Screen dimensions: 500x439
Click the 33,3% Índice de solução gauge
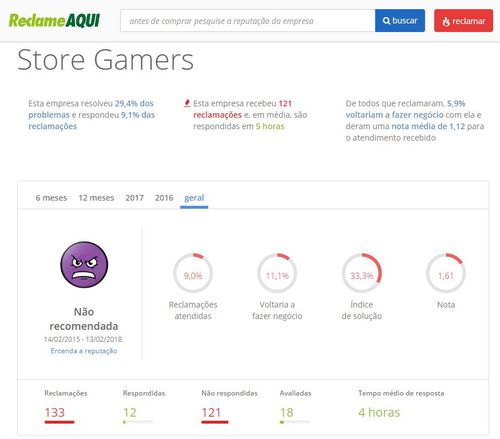click(362, 273)
